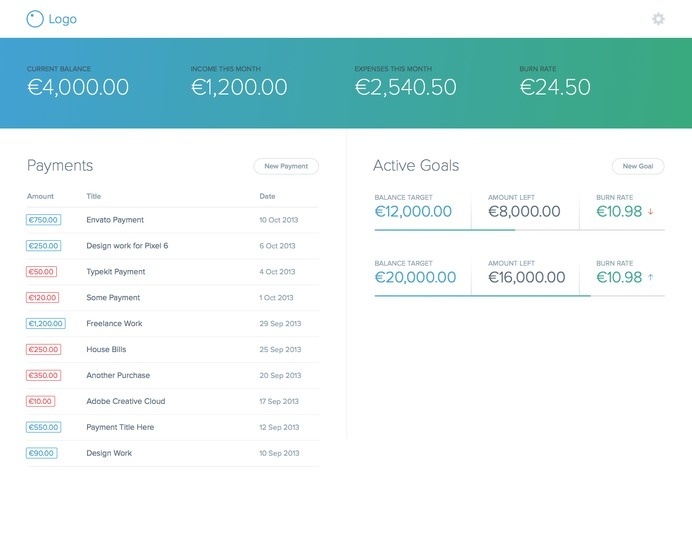Open the Adobe Creative Cloud entry
The height and width of the screenshot is (540, 692).
[126, 401]
